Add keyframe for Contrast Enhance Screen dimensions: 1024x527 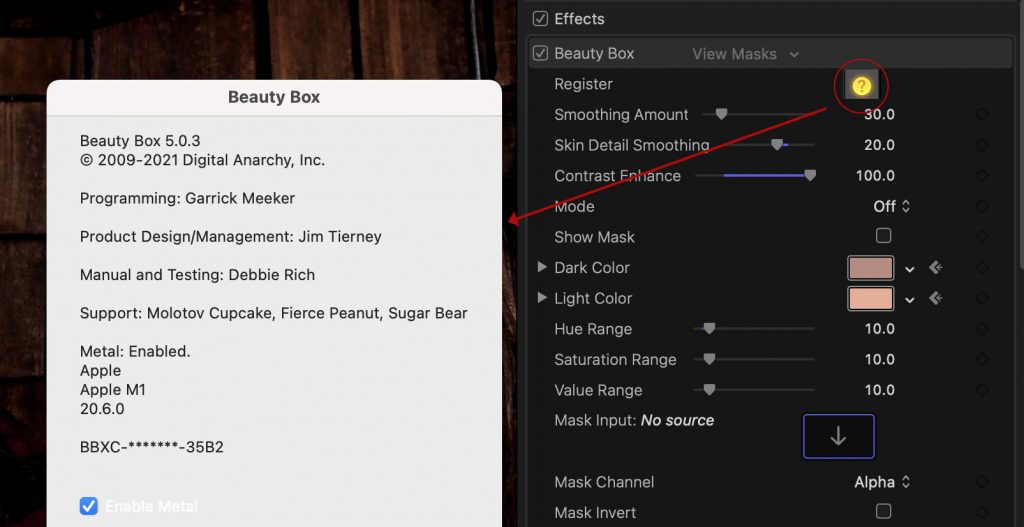coord(982,176)
